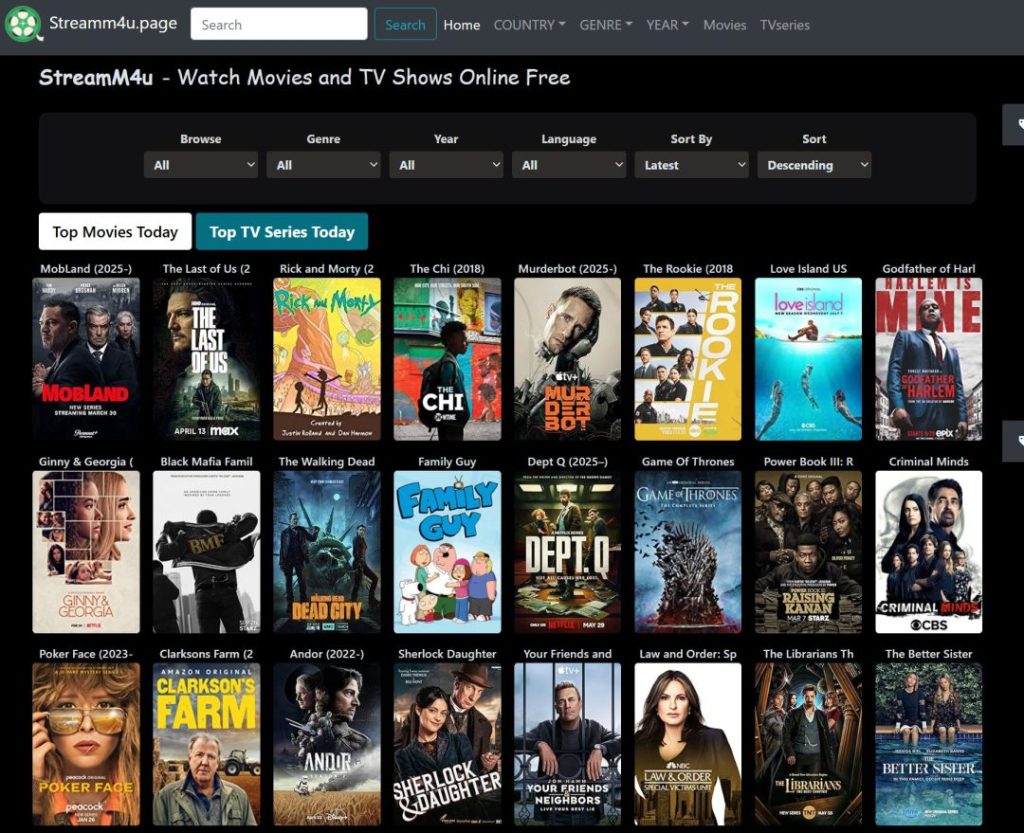This screenshot has width=1024, height=833.
Task: Switch to Top Movies Today tab
Action: [x=115, y=231]
